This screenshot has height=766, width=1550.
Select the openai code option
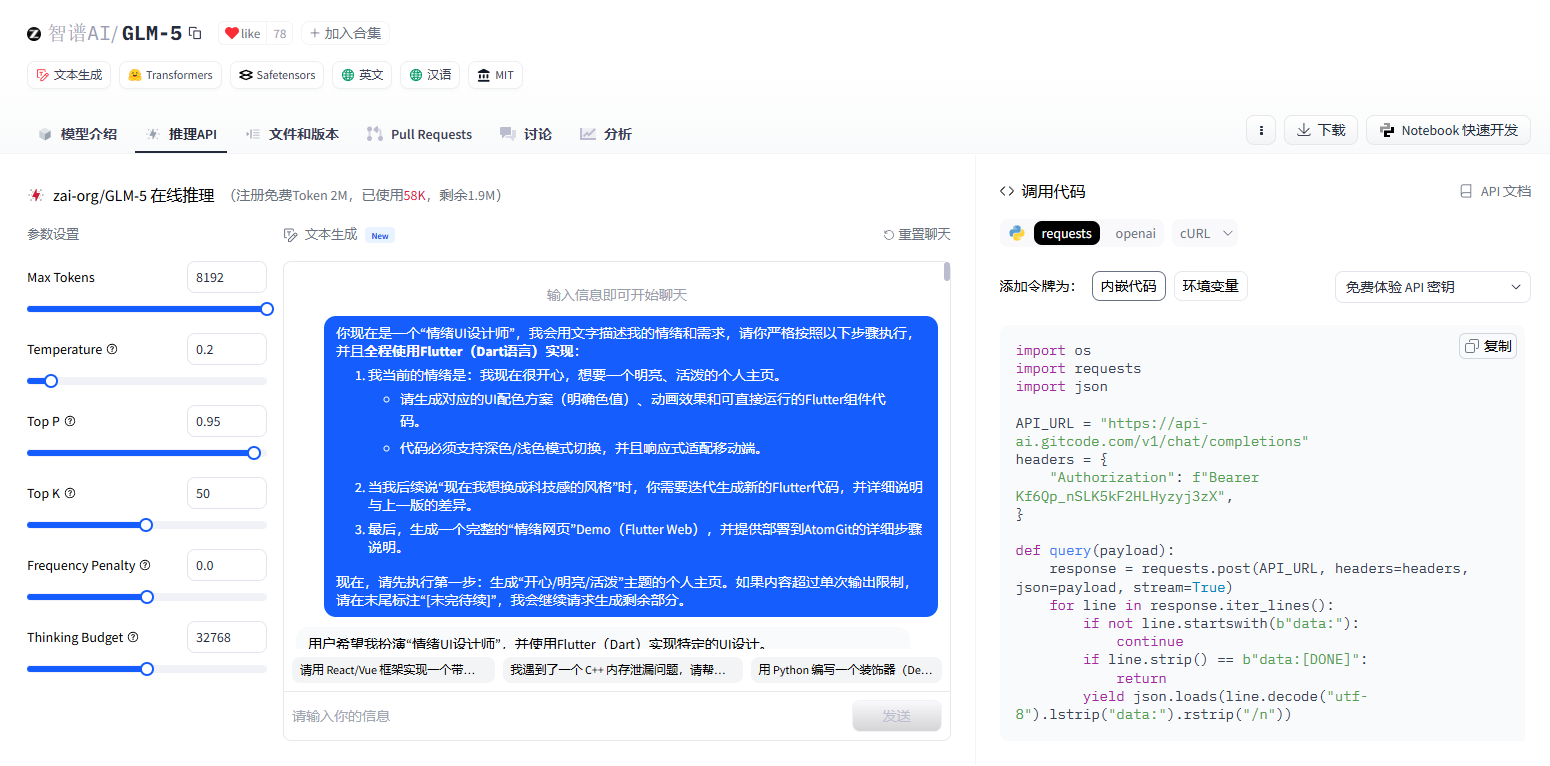[1135, 233]
